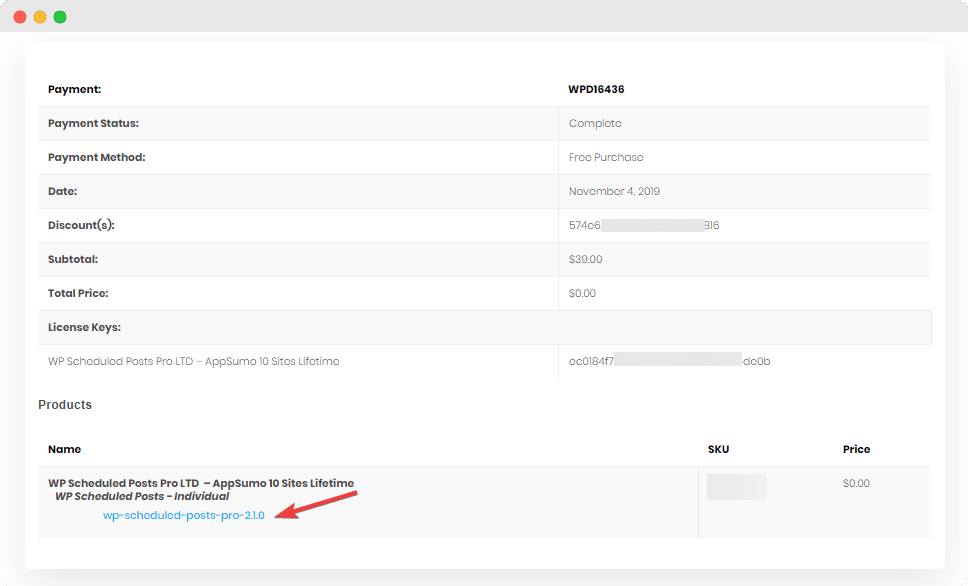Screen dimensions: 968x586
Task: Click the blurred SKU value in product row
Action: 736,487
